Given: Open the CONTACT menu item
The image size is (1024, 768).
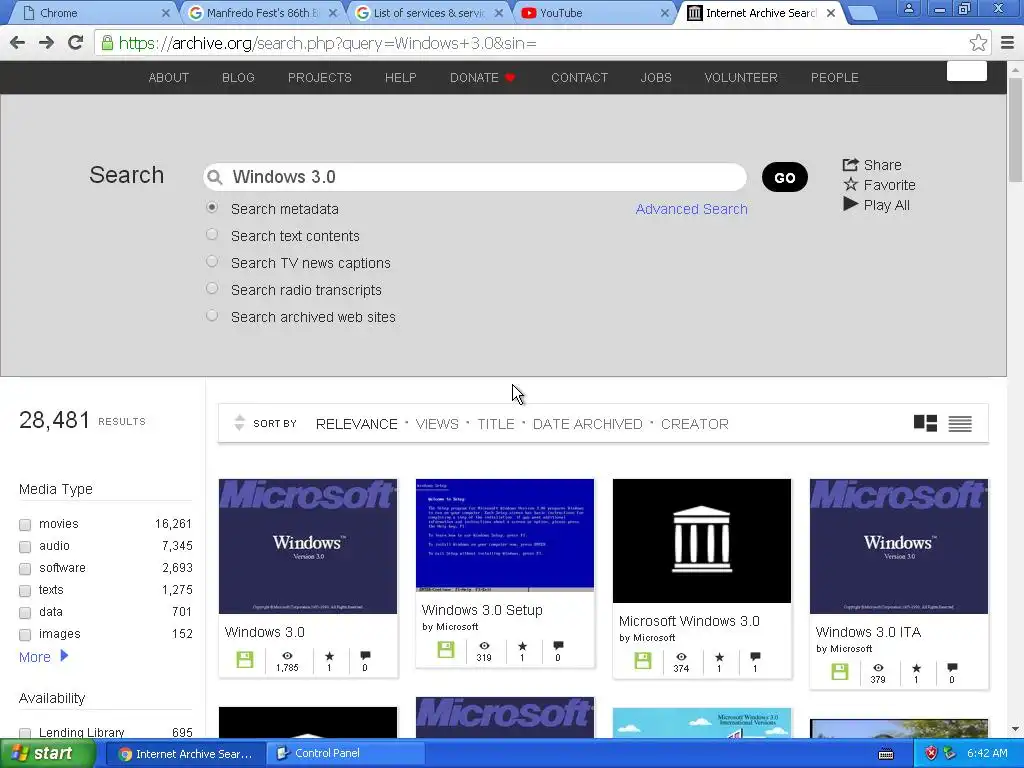Looking at the screenshot, I should [579, 78].
